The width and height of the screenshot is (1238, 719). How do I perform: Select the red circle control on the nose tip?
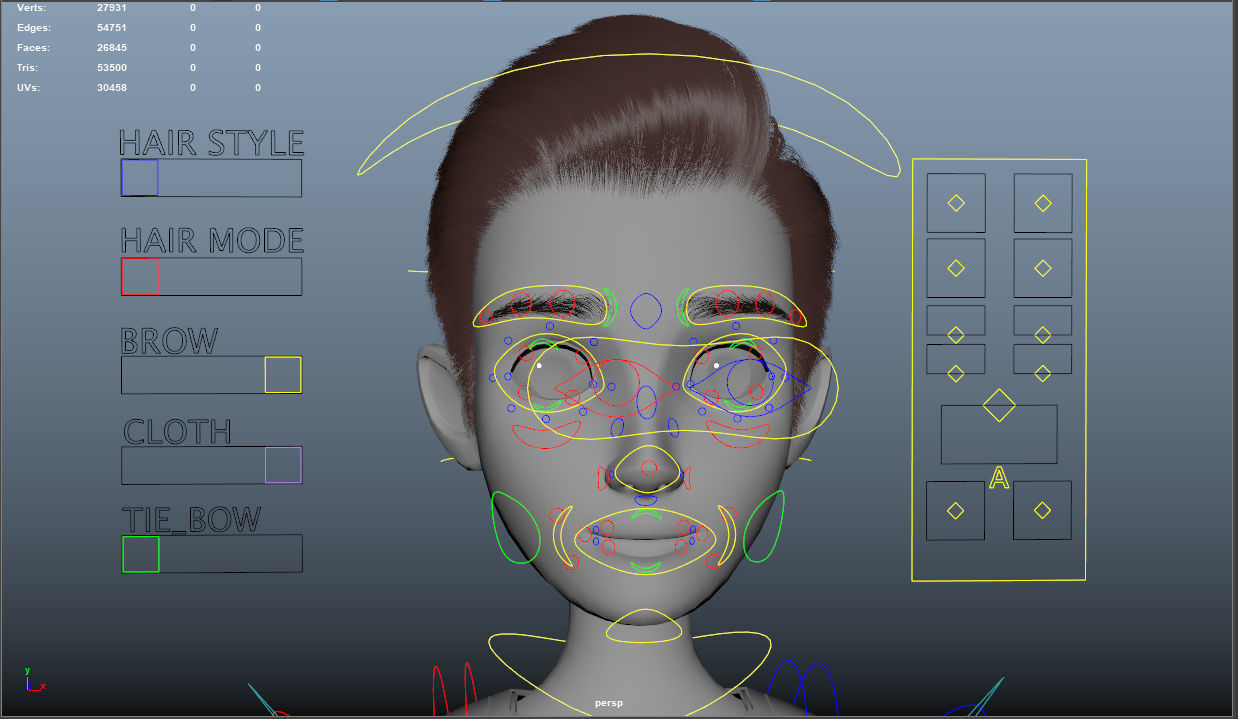click(649, 469)
